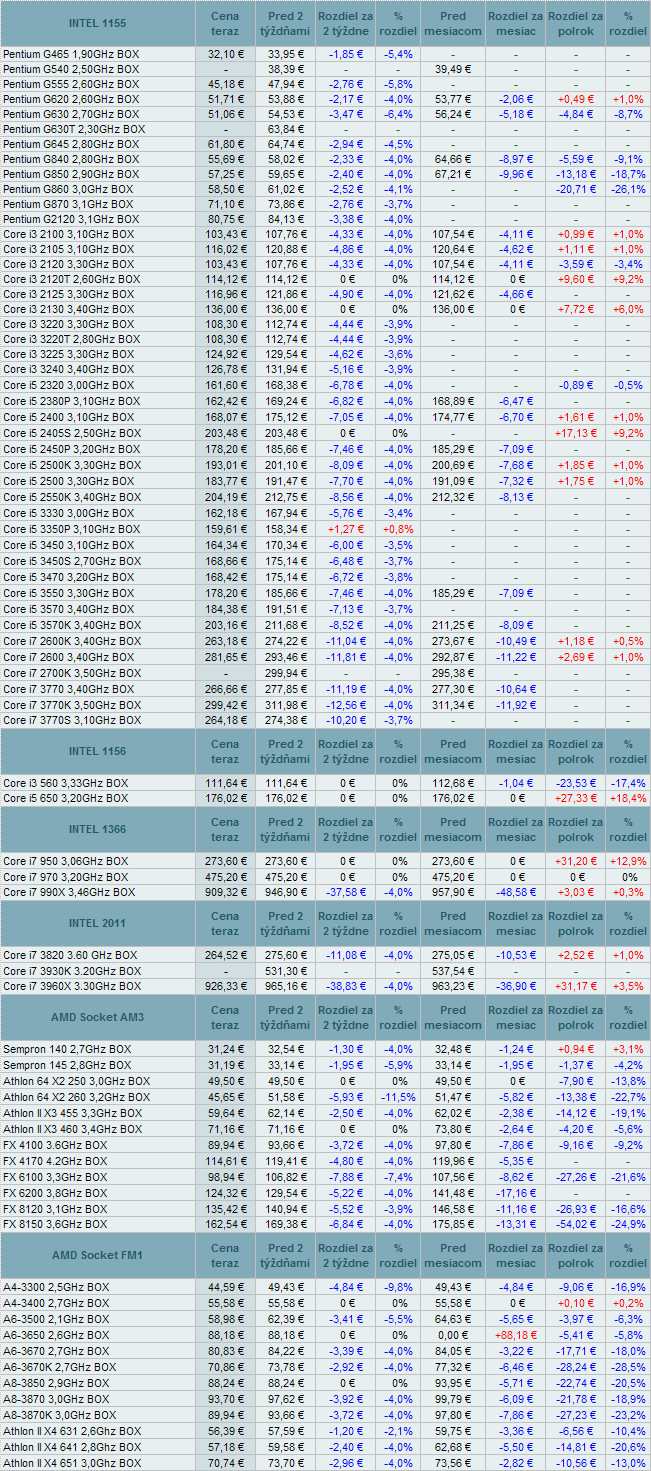Image resolution: width=651 pixels, height=1471 pixels.
Task: Select Core i3 3225 3,30GHz BOX
Action: (x=69, y=354)
